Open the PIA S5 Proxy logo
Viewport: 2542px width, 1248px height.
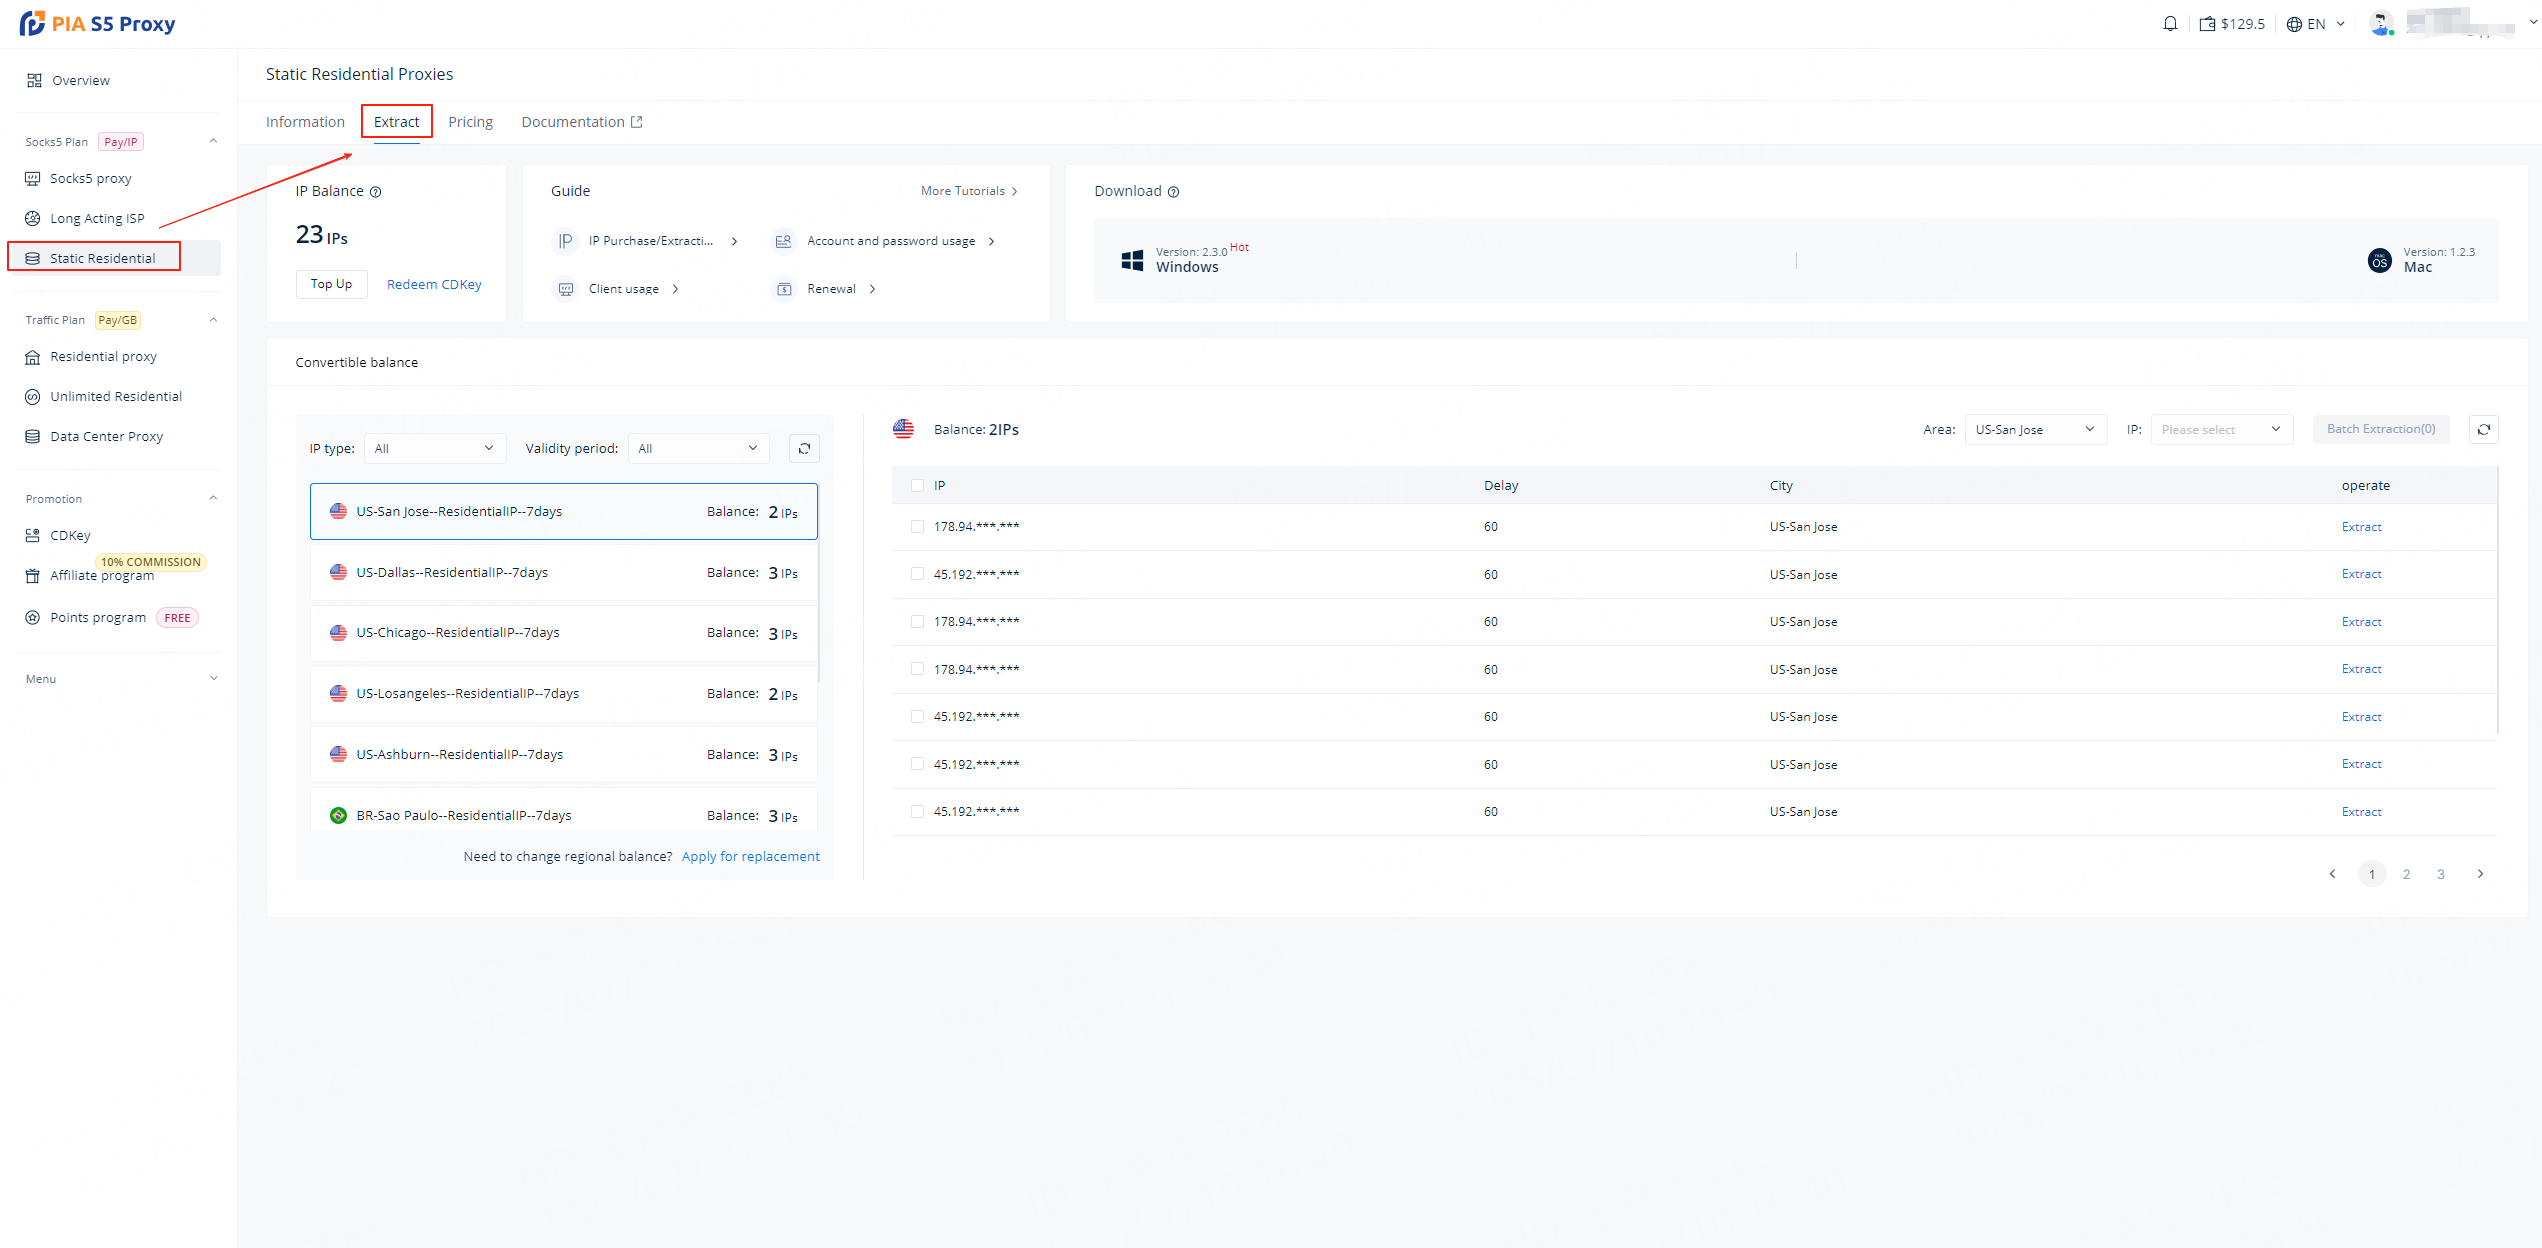97,23
